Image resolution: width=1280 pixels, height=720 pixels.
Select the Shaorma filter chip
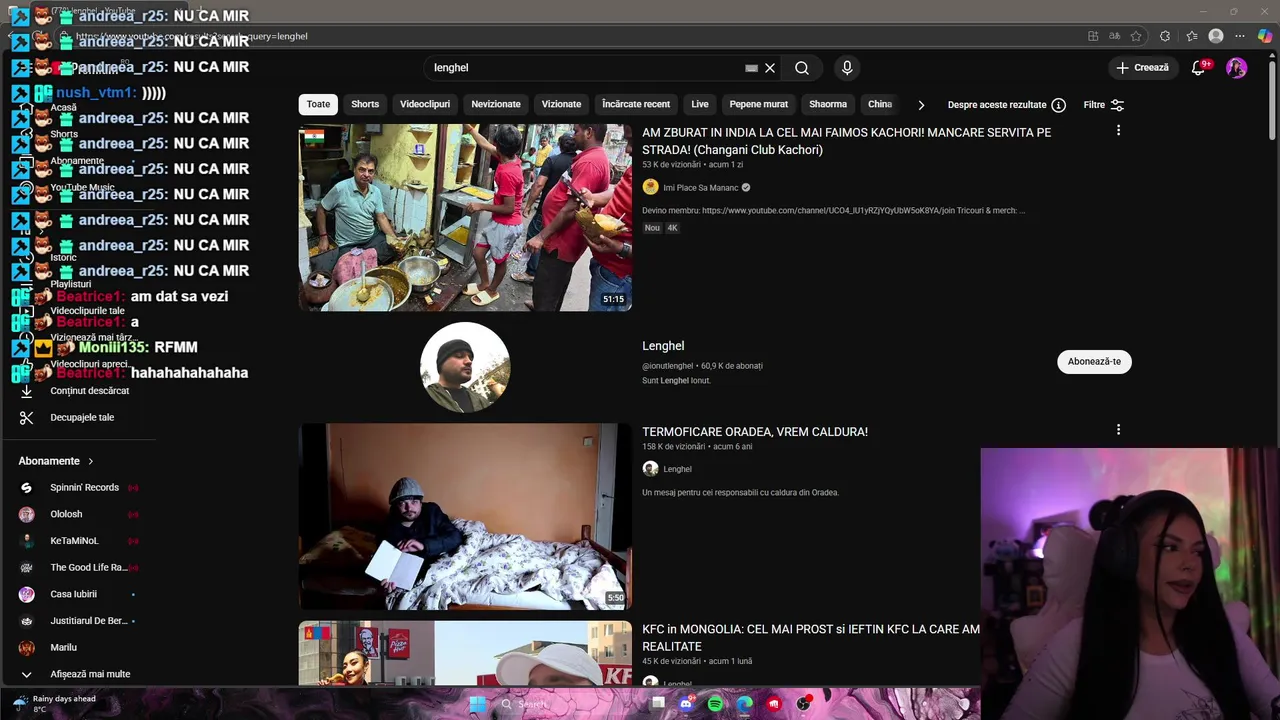tap(828, 104)
